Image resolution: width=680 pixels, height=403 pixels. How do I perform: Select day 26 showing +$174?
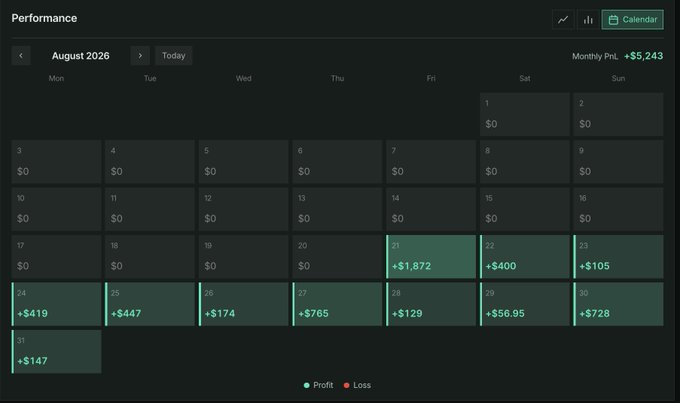(244, 304)
